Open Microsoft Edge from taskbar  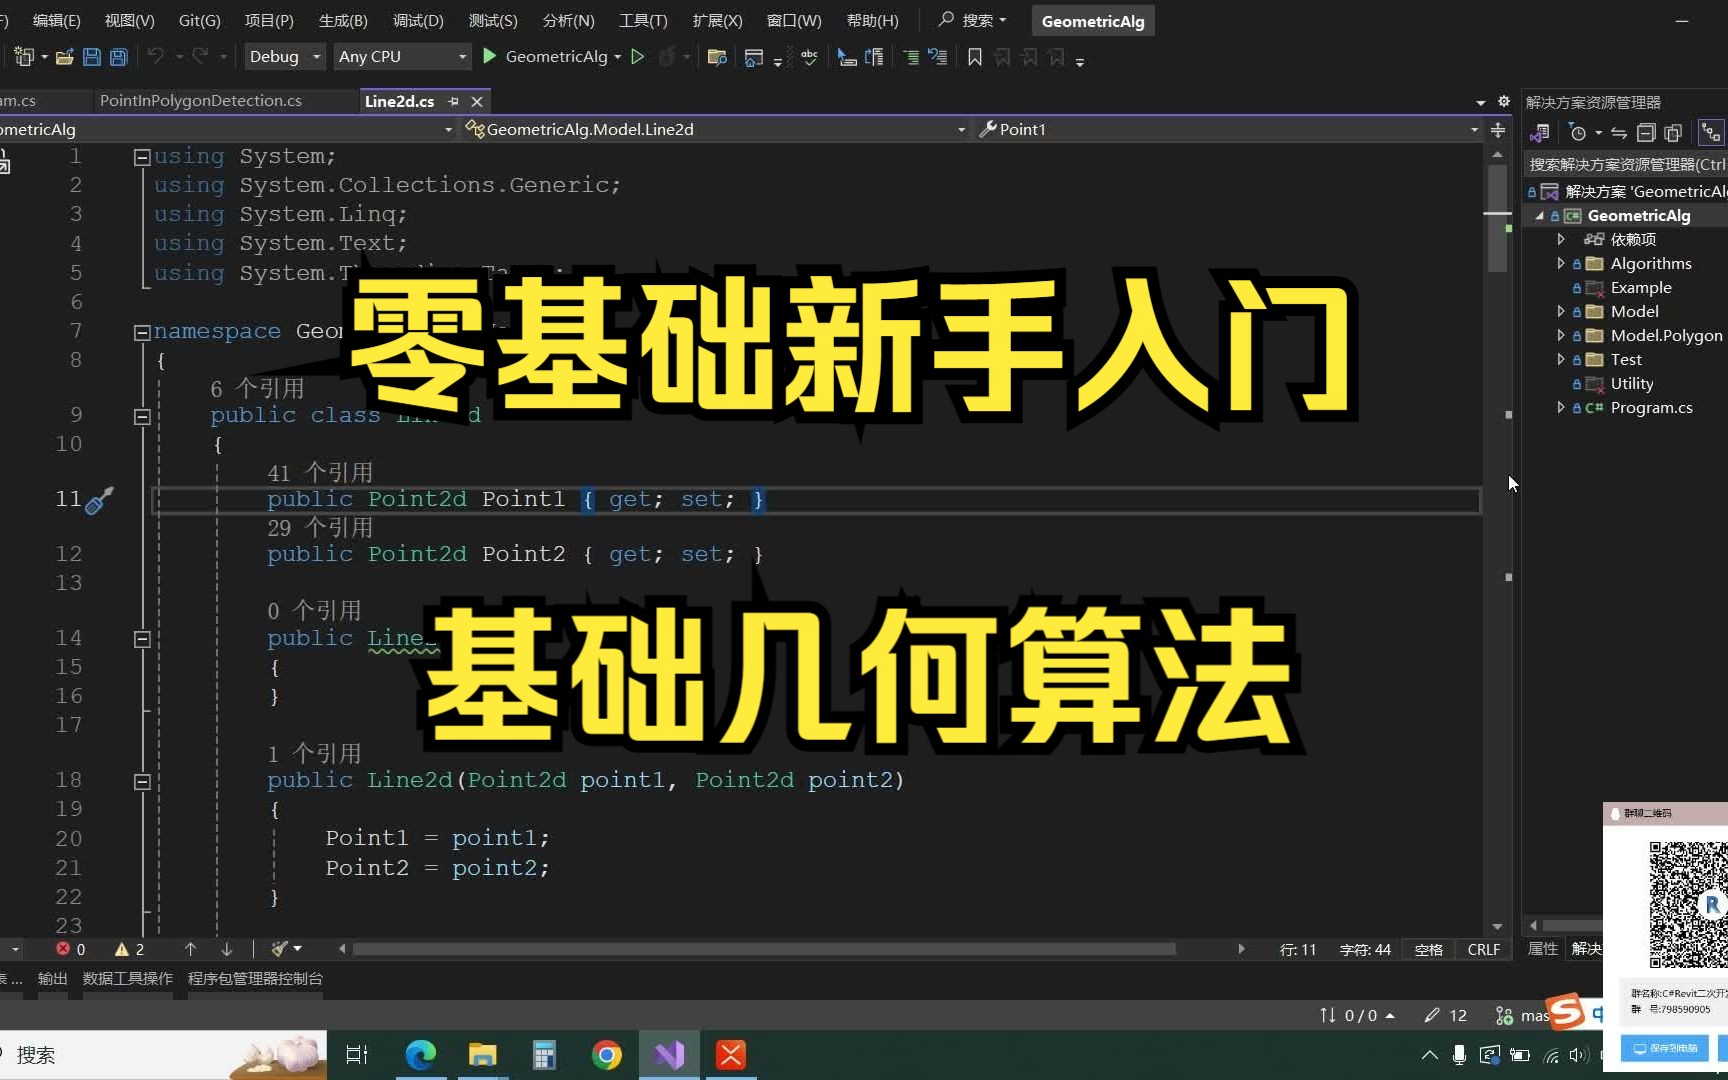[421, 1055]
